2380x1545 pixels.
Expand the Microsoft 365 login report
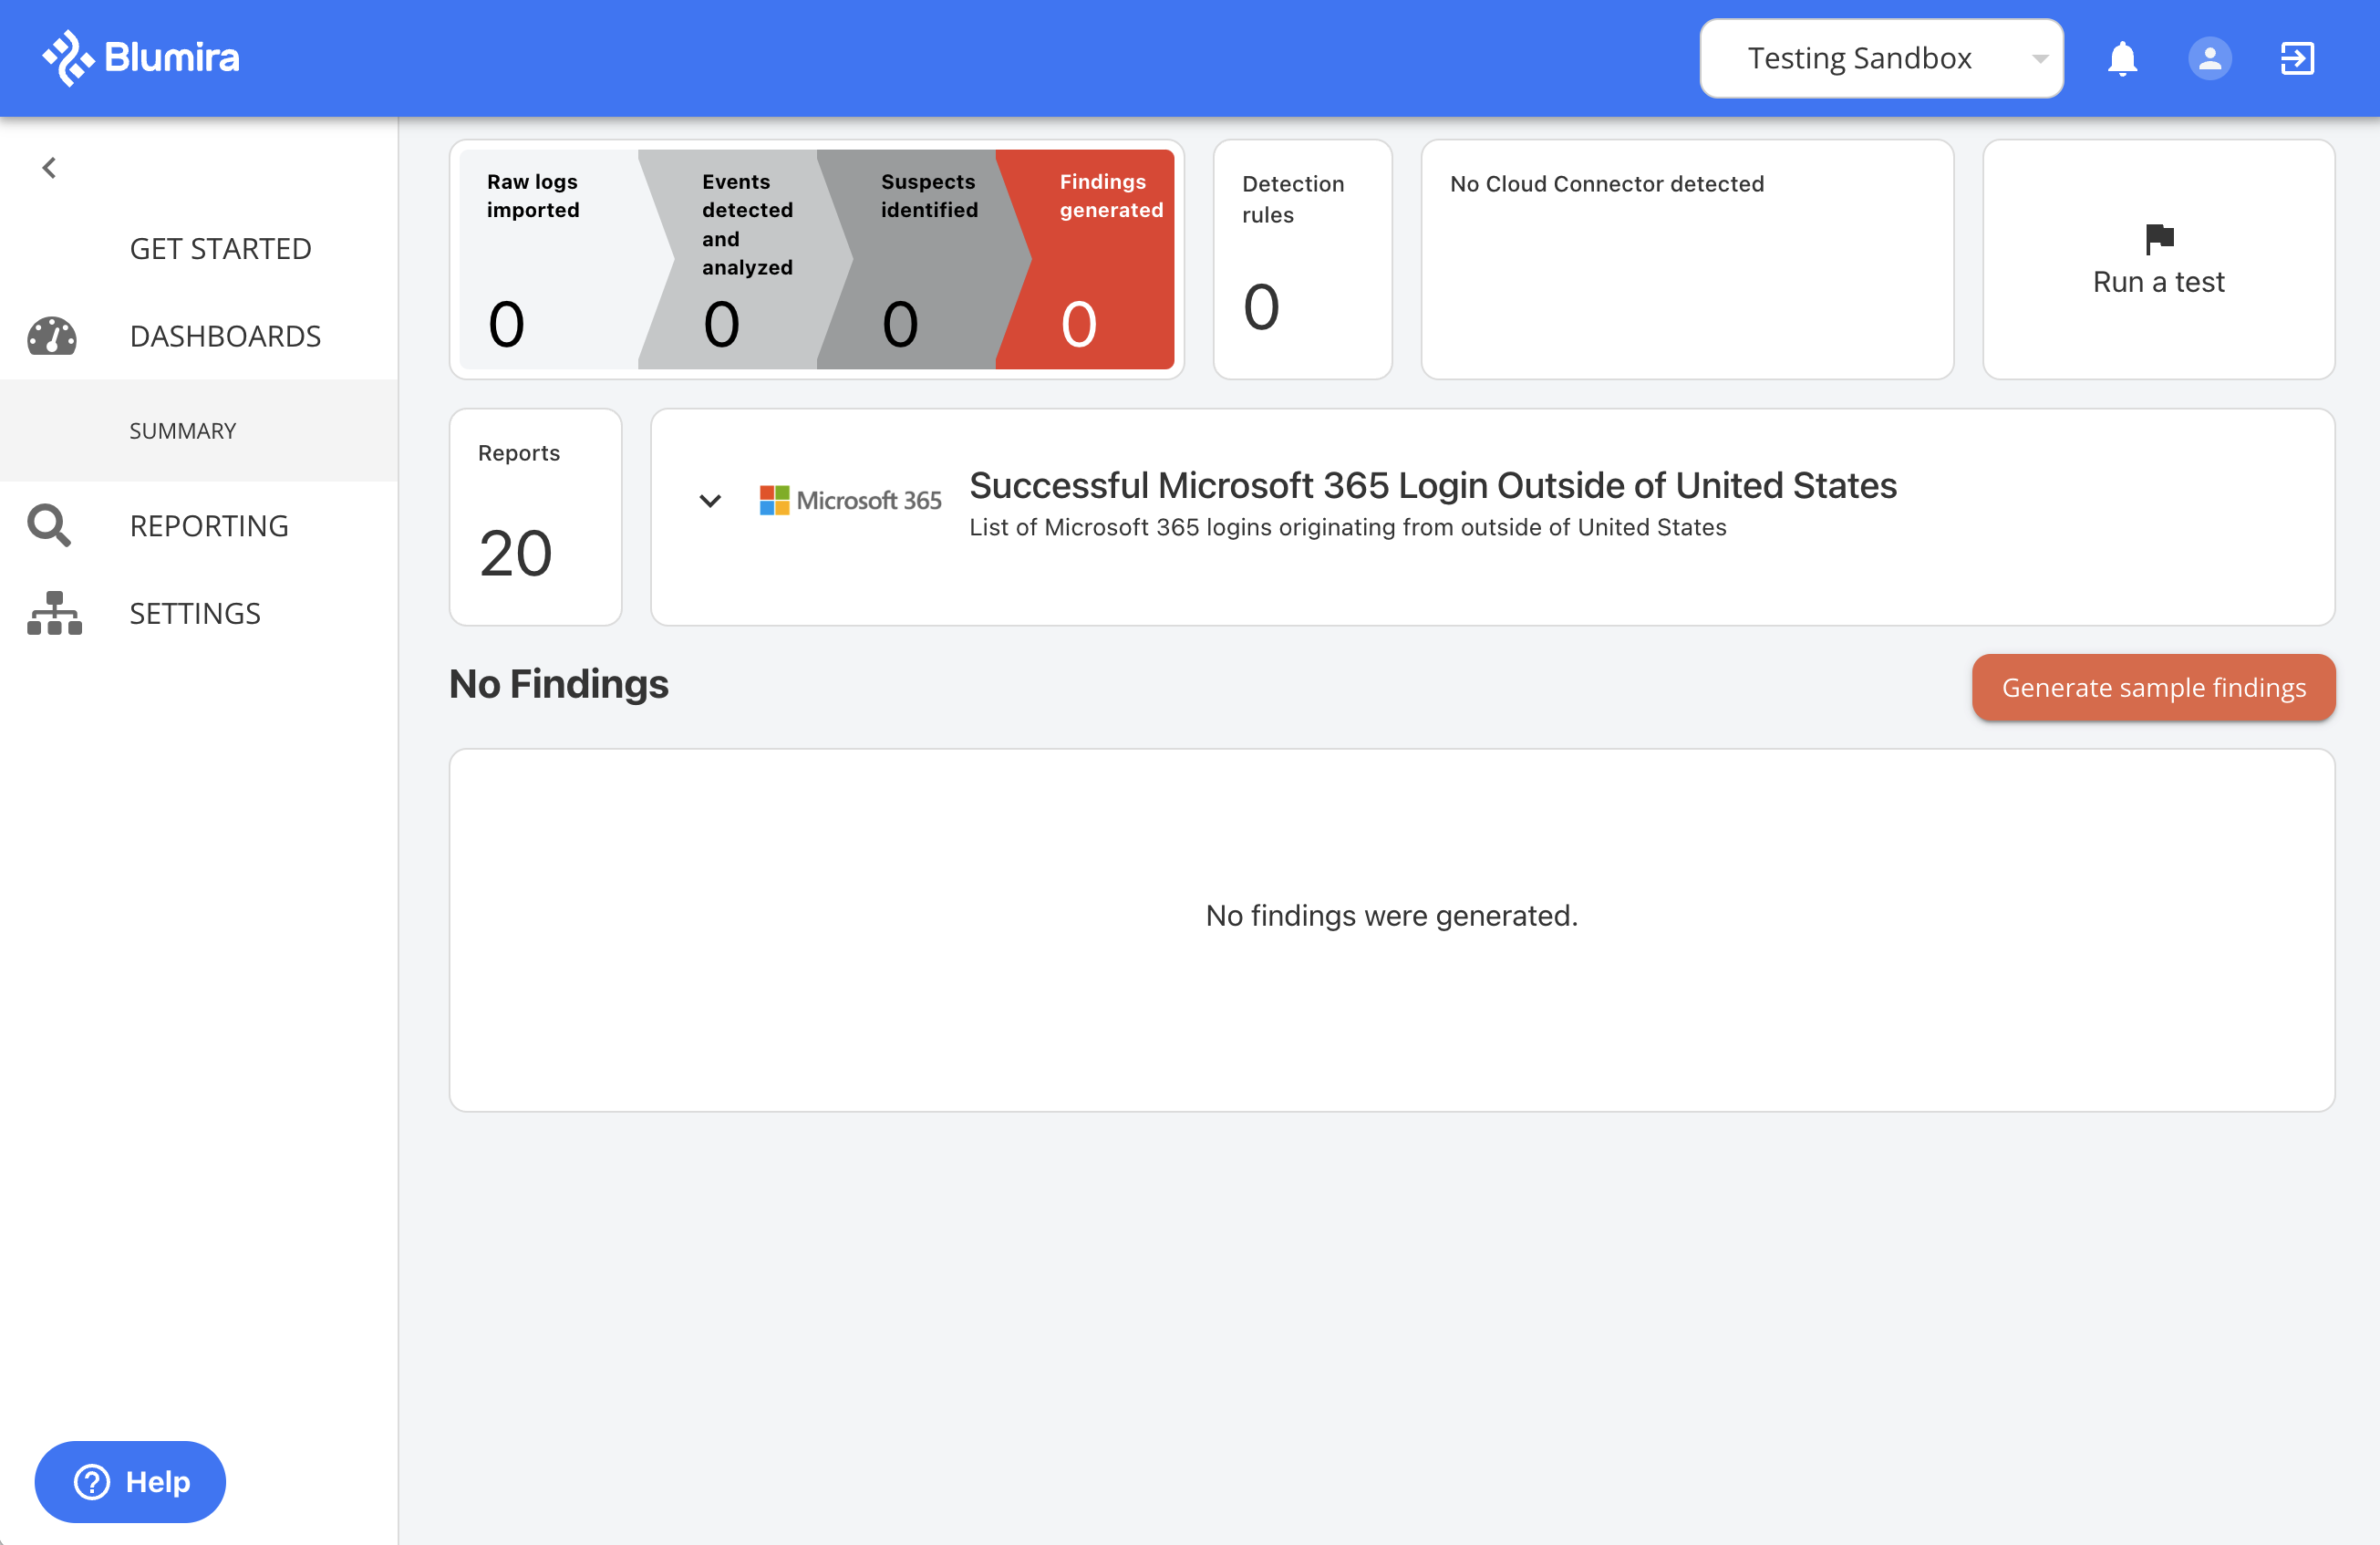click(710, 500)
